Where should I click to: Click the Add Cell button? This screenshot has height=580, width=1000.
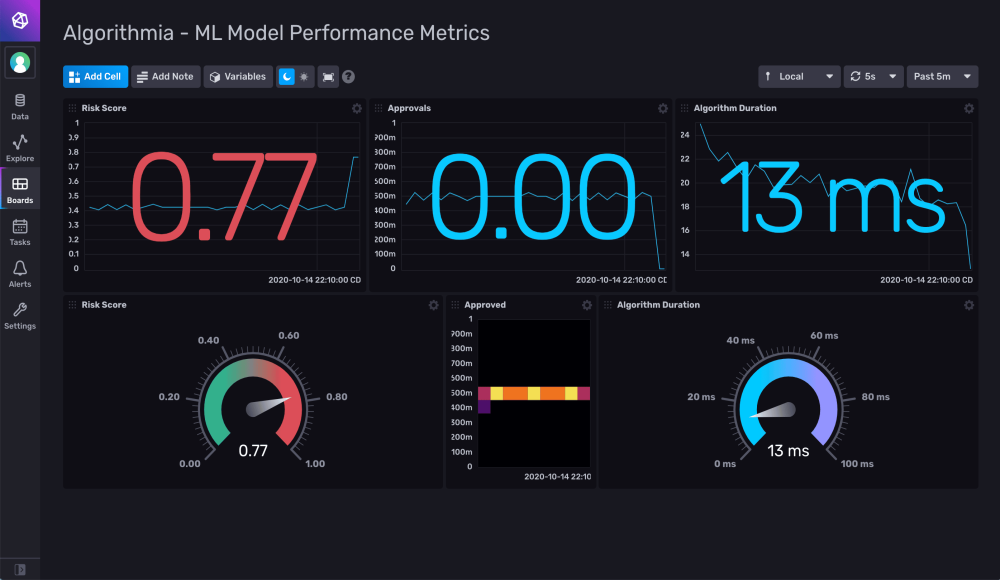pos(95,77)
